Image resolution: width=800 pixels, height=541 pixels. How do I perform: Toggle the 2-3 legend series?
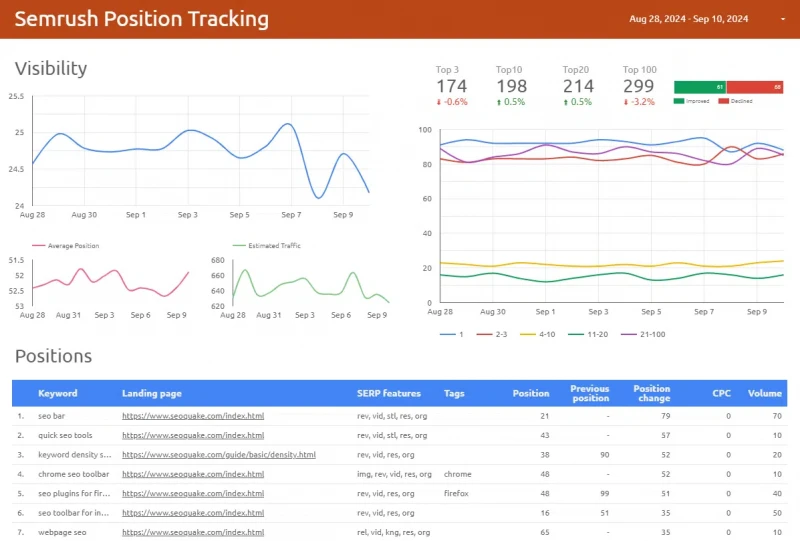[x=492, y=334]
